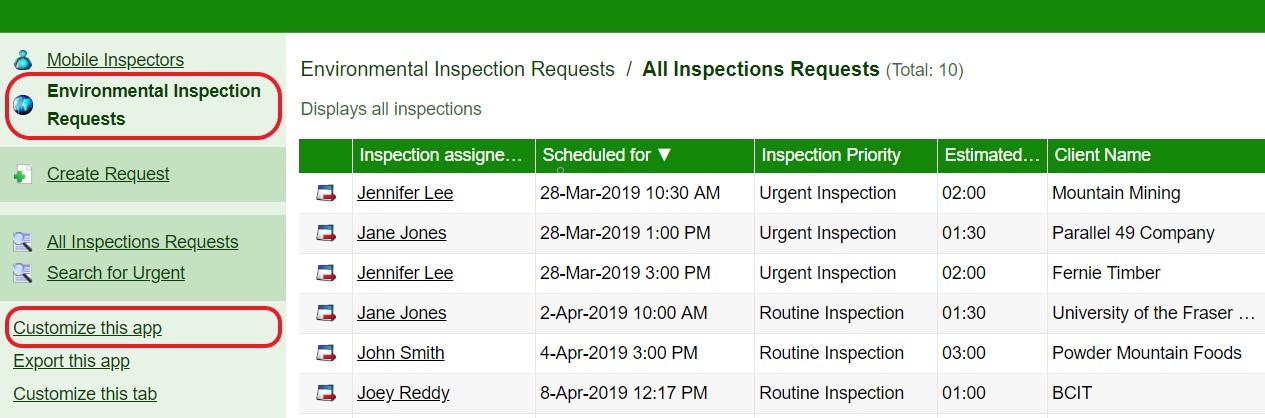Open Mobile Inspectors tab
1265x418 pixels.
(x=115, y=60)
